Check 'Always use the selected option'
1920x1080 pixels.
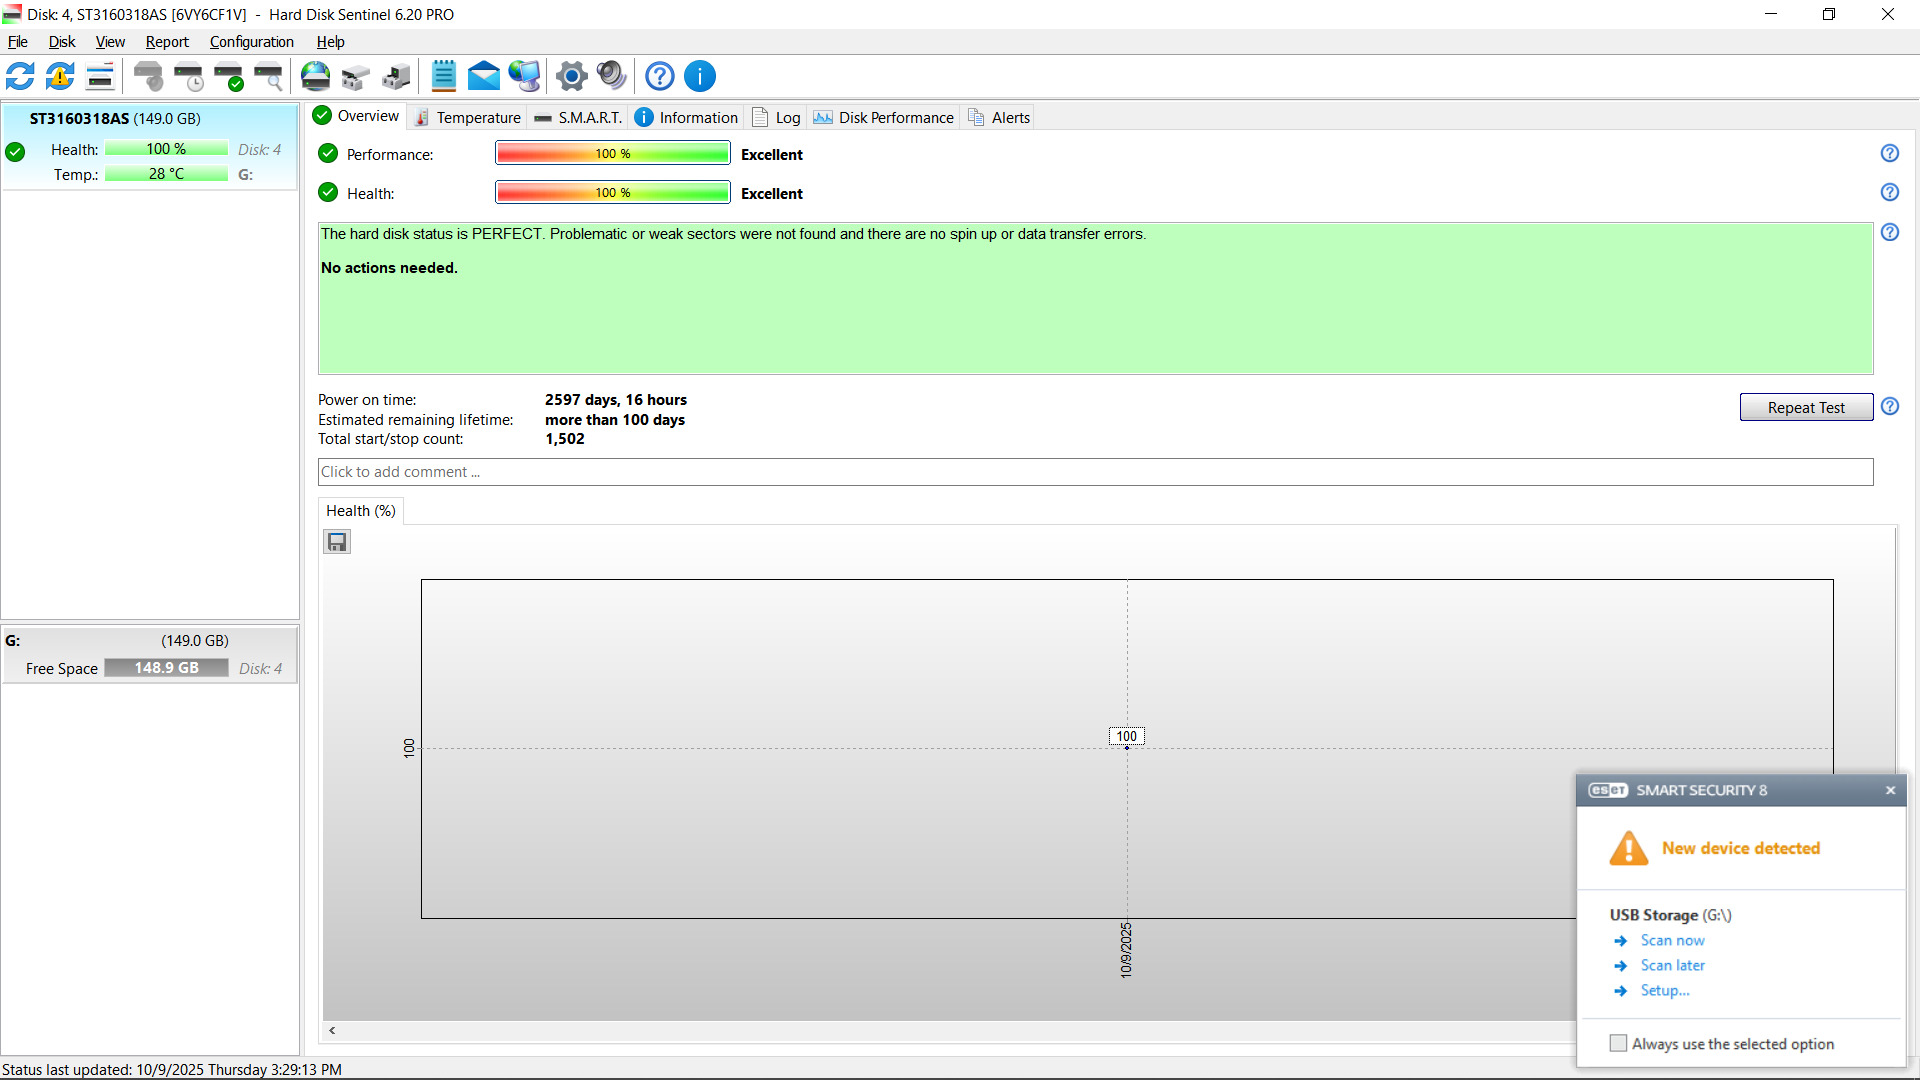pyautogui.click(x=1618, y=1043)
